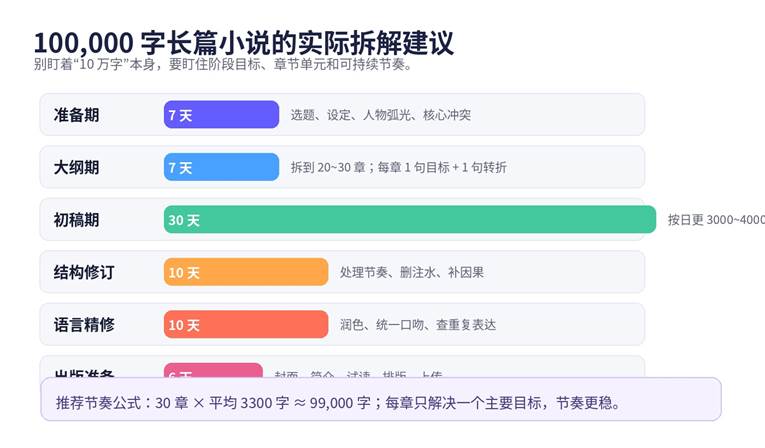Click the slide title about 100,000 字长篇小说

(243, 43)
